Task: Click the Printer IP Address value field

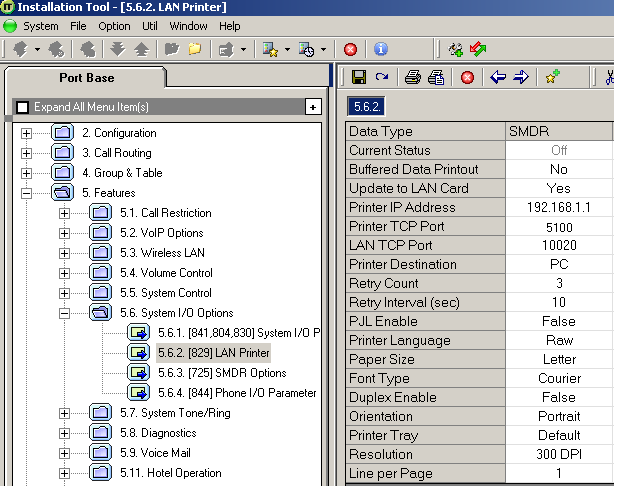Action: [x=559, y=208]
